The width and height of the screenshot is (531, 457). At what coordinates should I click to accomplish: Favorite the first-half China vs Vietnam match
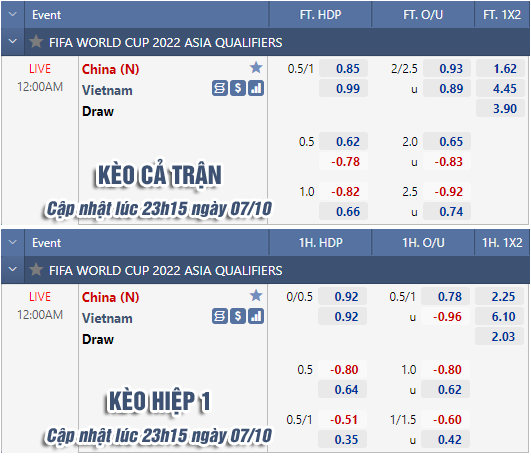coord(256,296)
